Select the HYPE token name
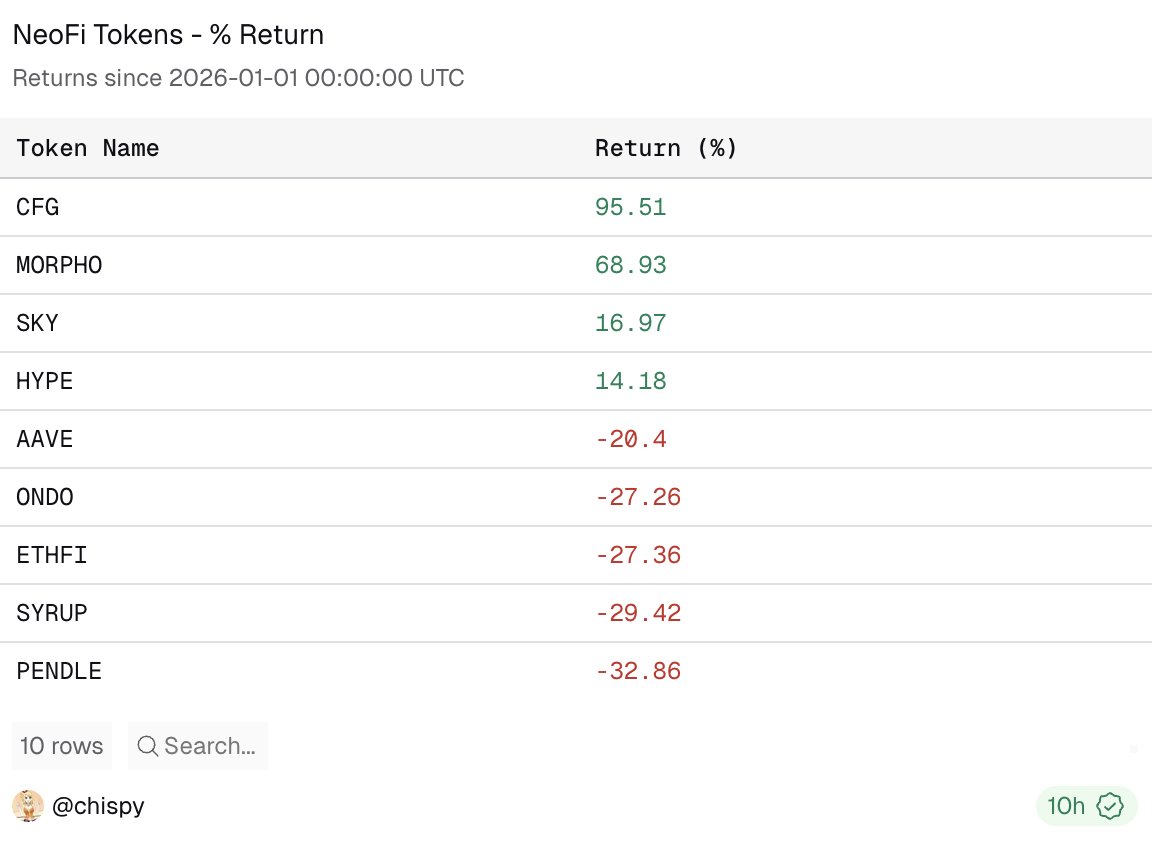 point(44,381)
